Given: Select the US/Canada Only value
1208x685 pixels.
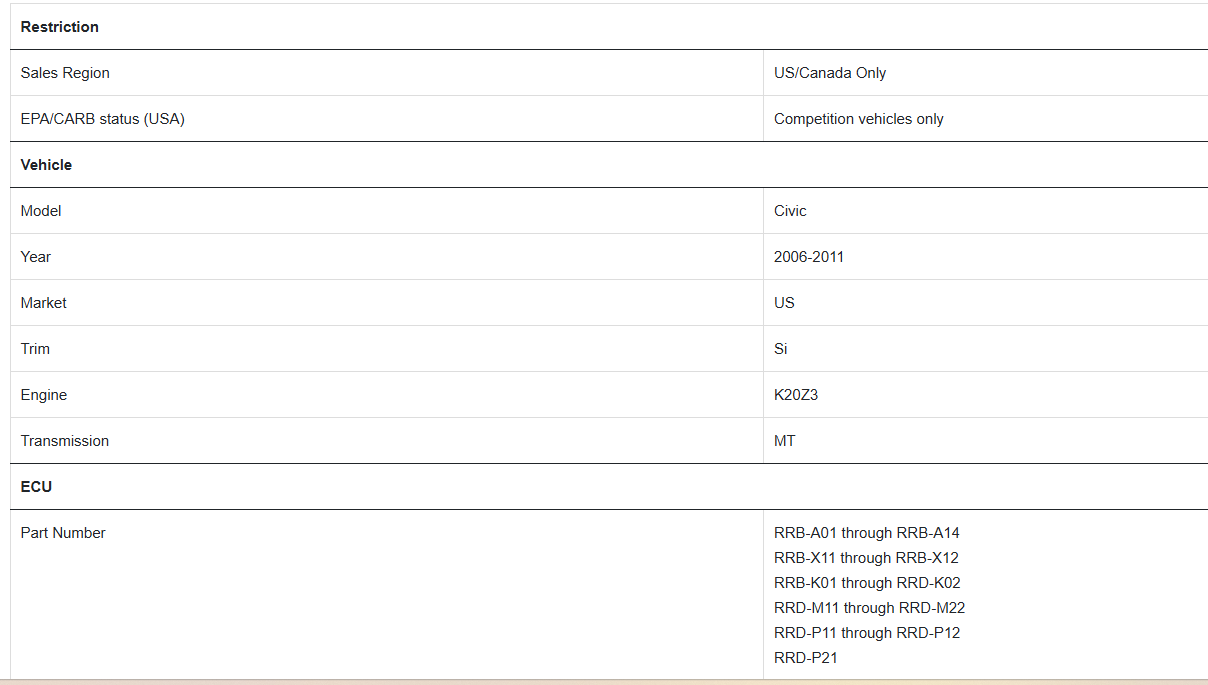Looking at the screenshot, I should tap(830, 73).
